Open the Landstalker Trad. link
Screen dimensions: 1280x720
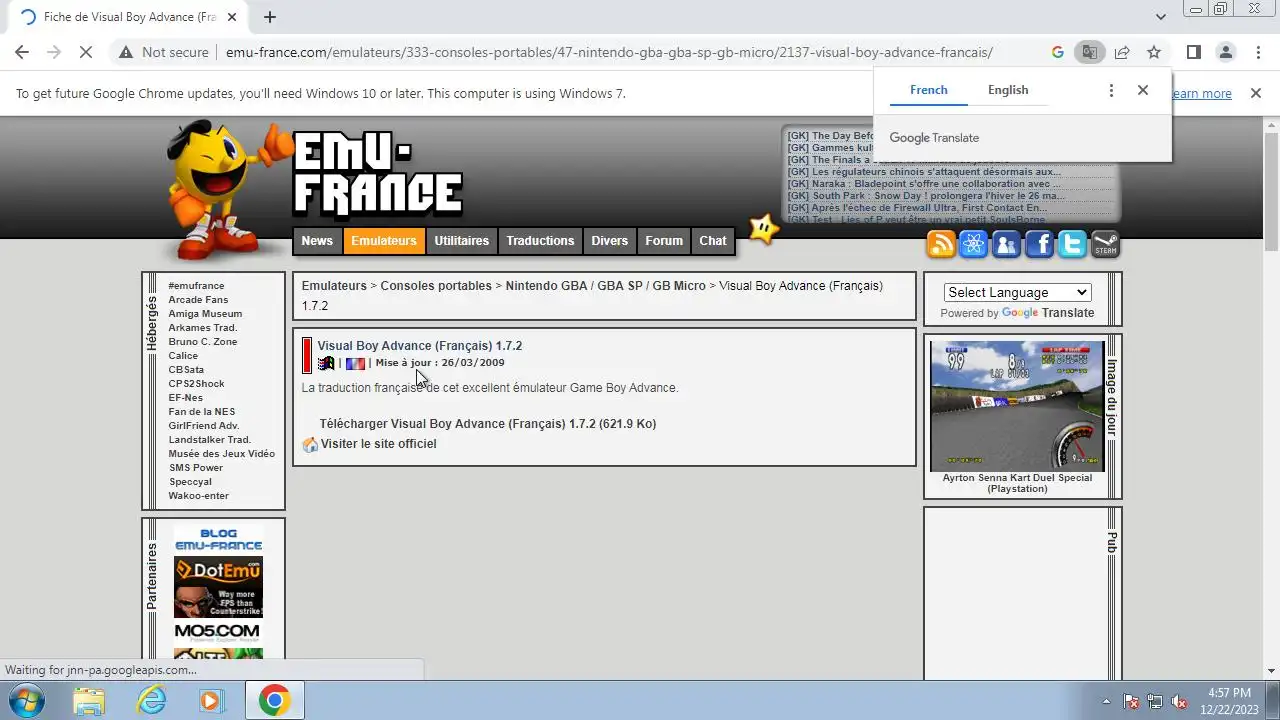pos(209,440)
